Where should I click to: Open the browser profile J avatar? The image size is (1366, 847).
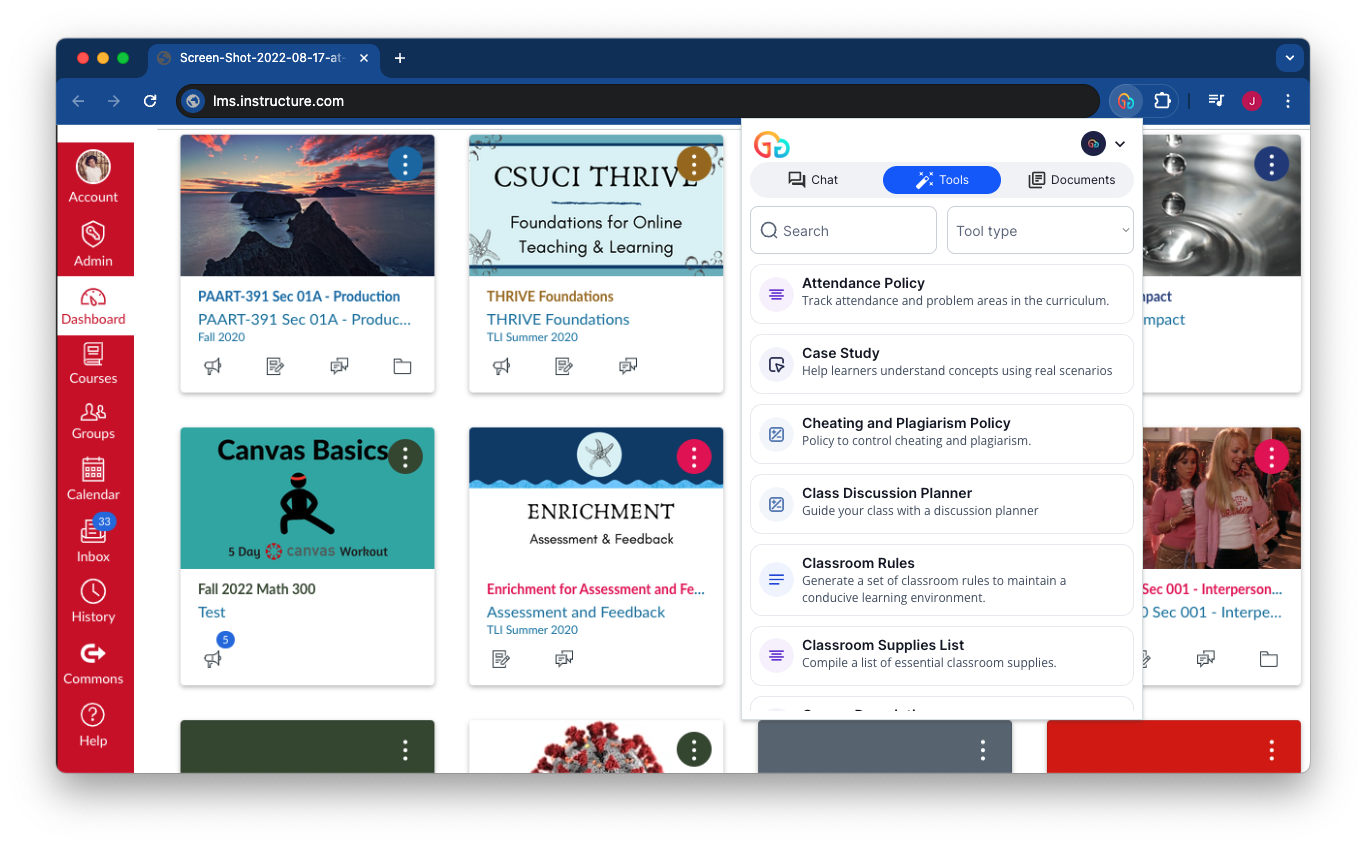click(x=1252, y=101)
